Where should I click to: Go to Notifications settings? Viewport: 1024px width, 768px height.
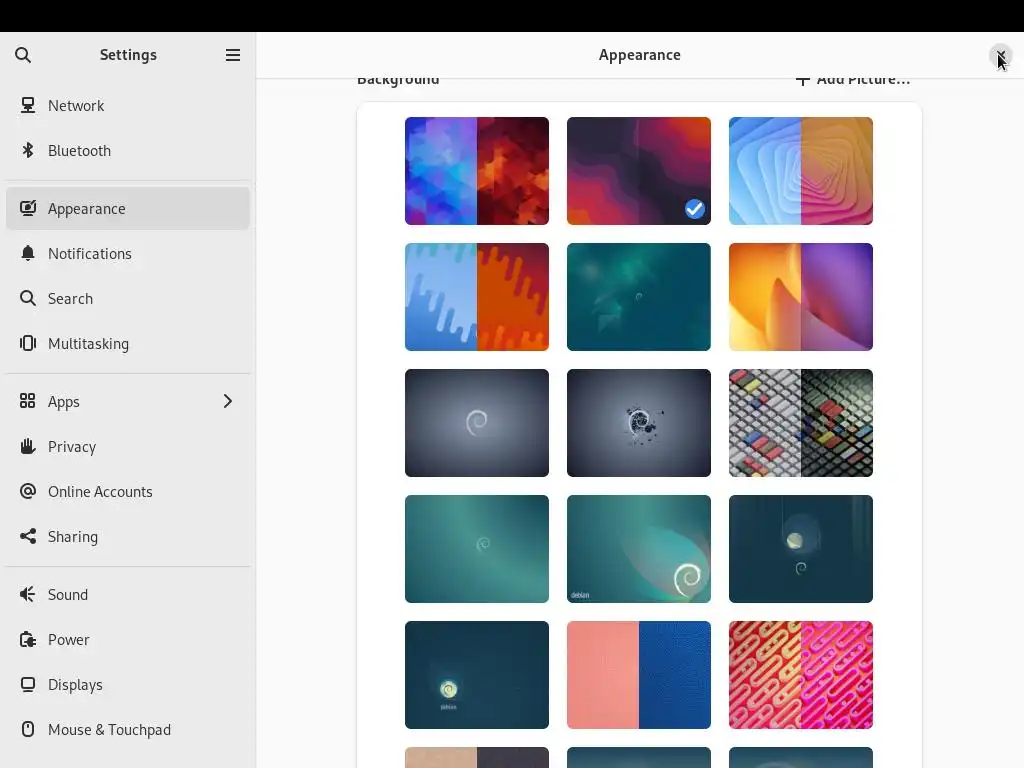point(128,253)
